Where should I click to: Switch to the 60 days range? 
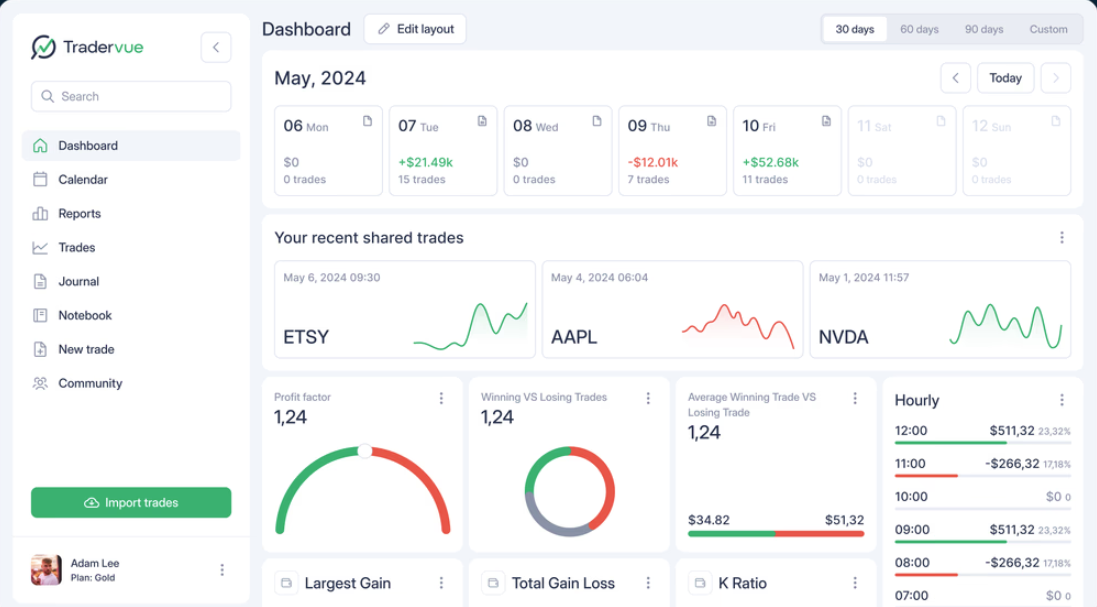point(919,29)
